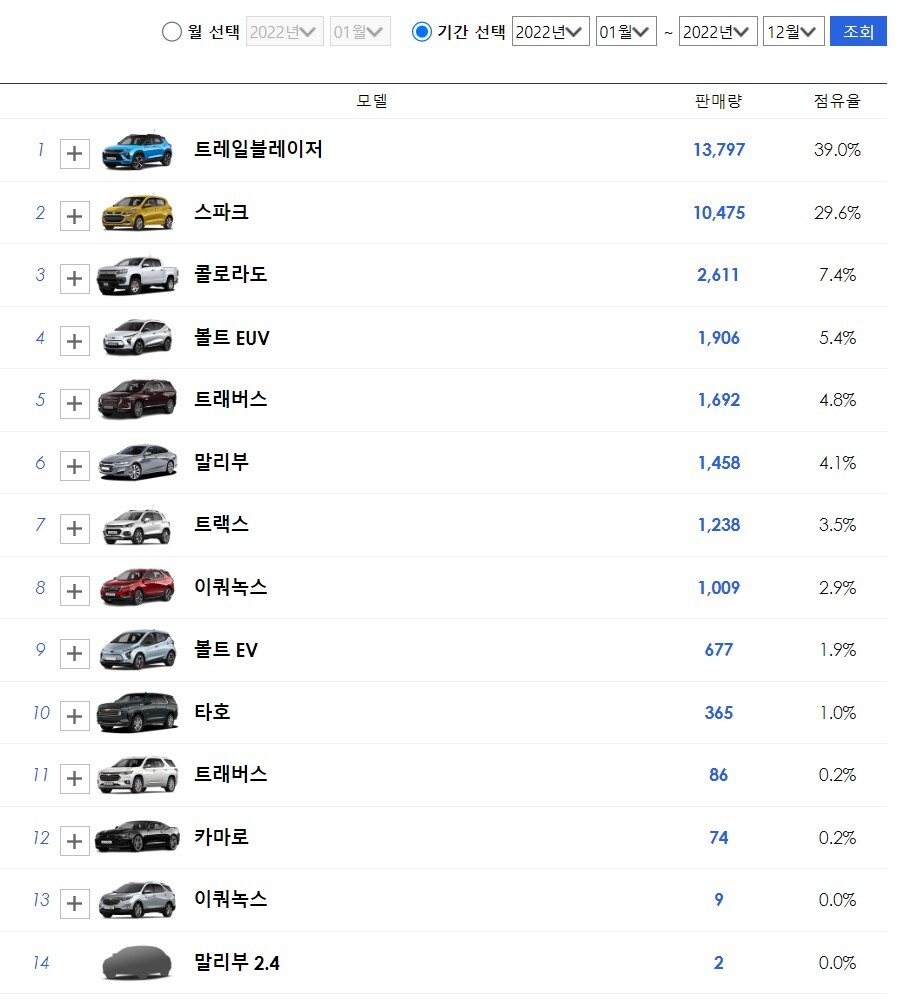The width and height of the screenshot is (917, 1003).
Task: Expand the 볼트 EV row plus icon
Action: [74, 654]
